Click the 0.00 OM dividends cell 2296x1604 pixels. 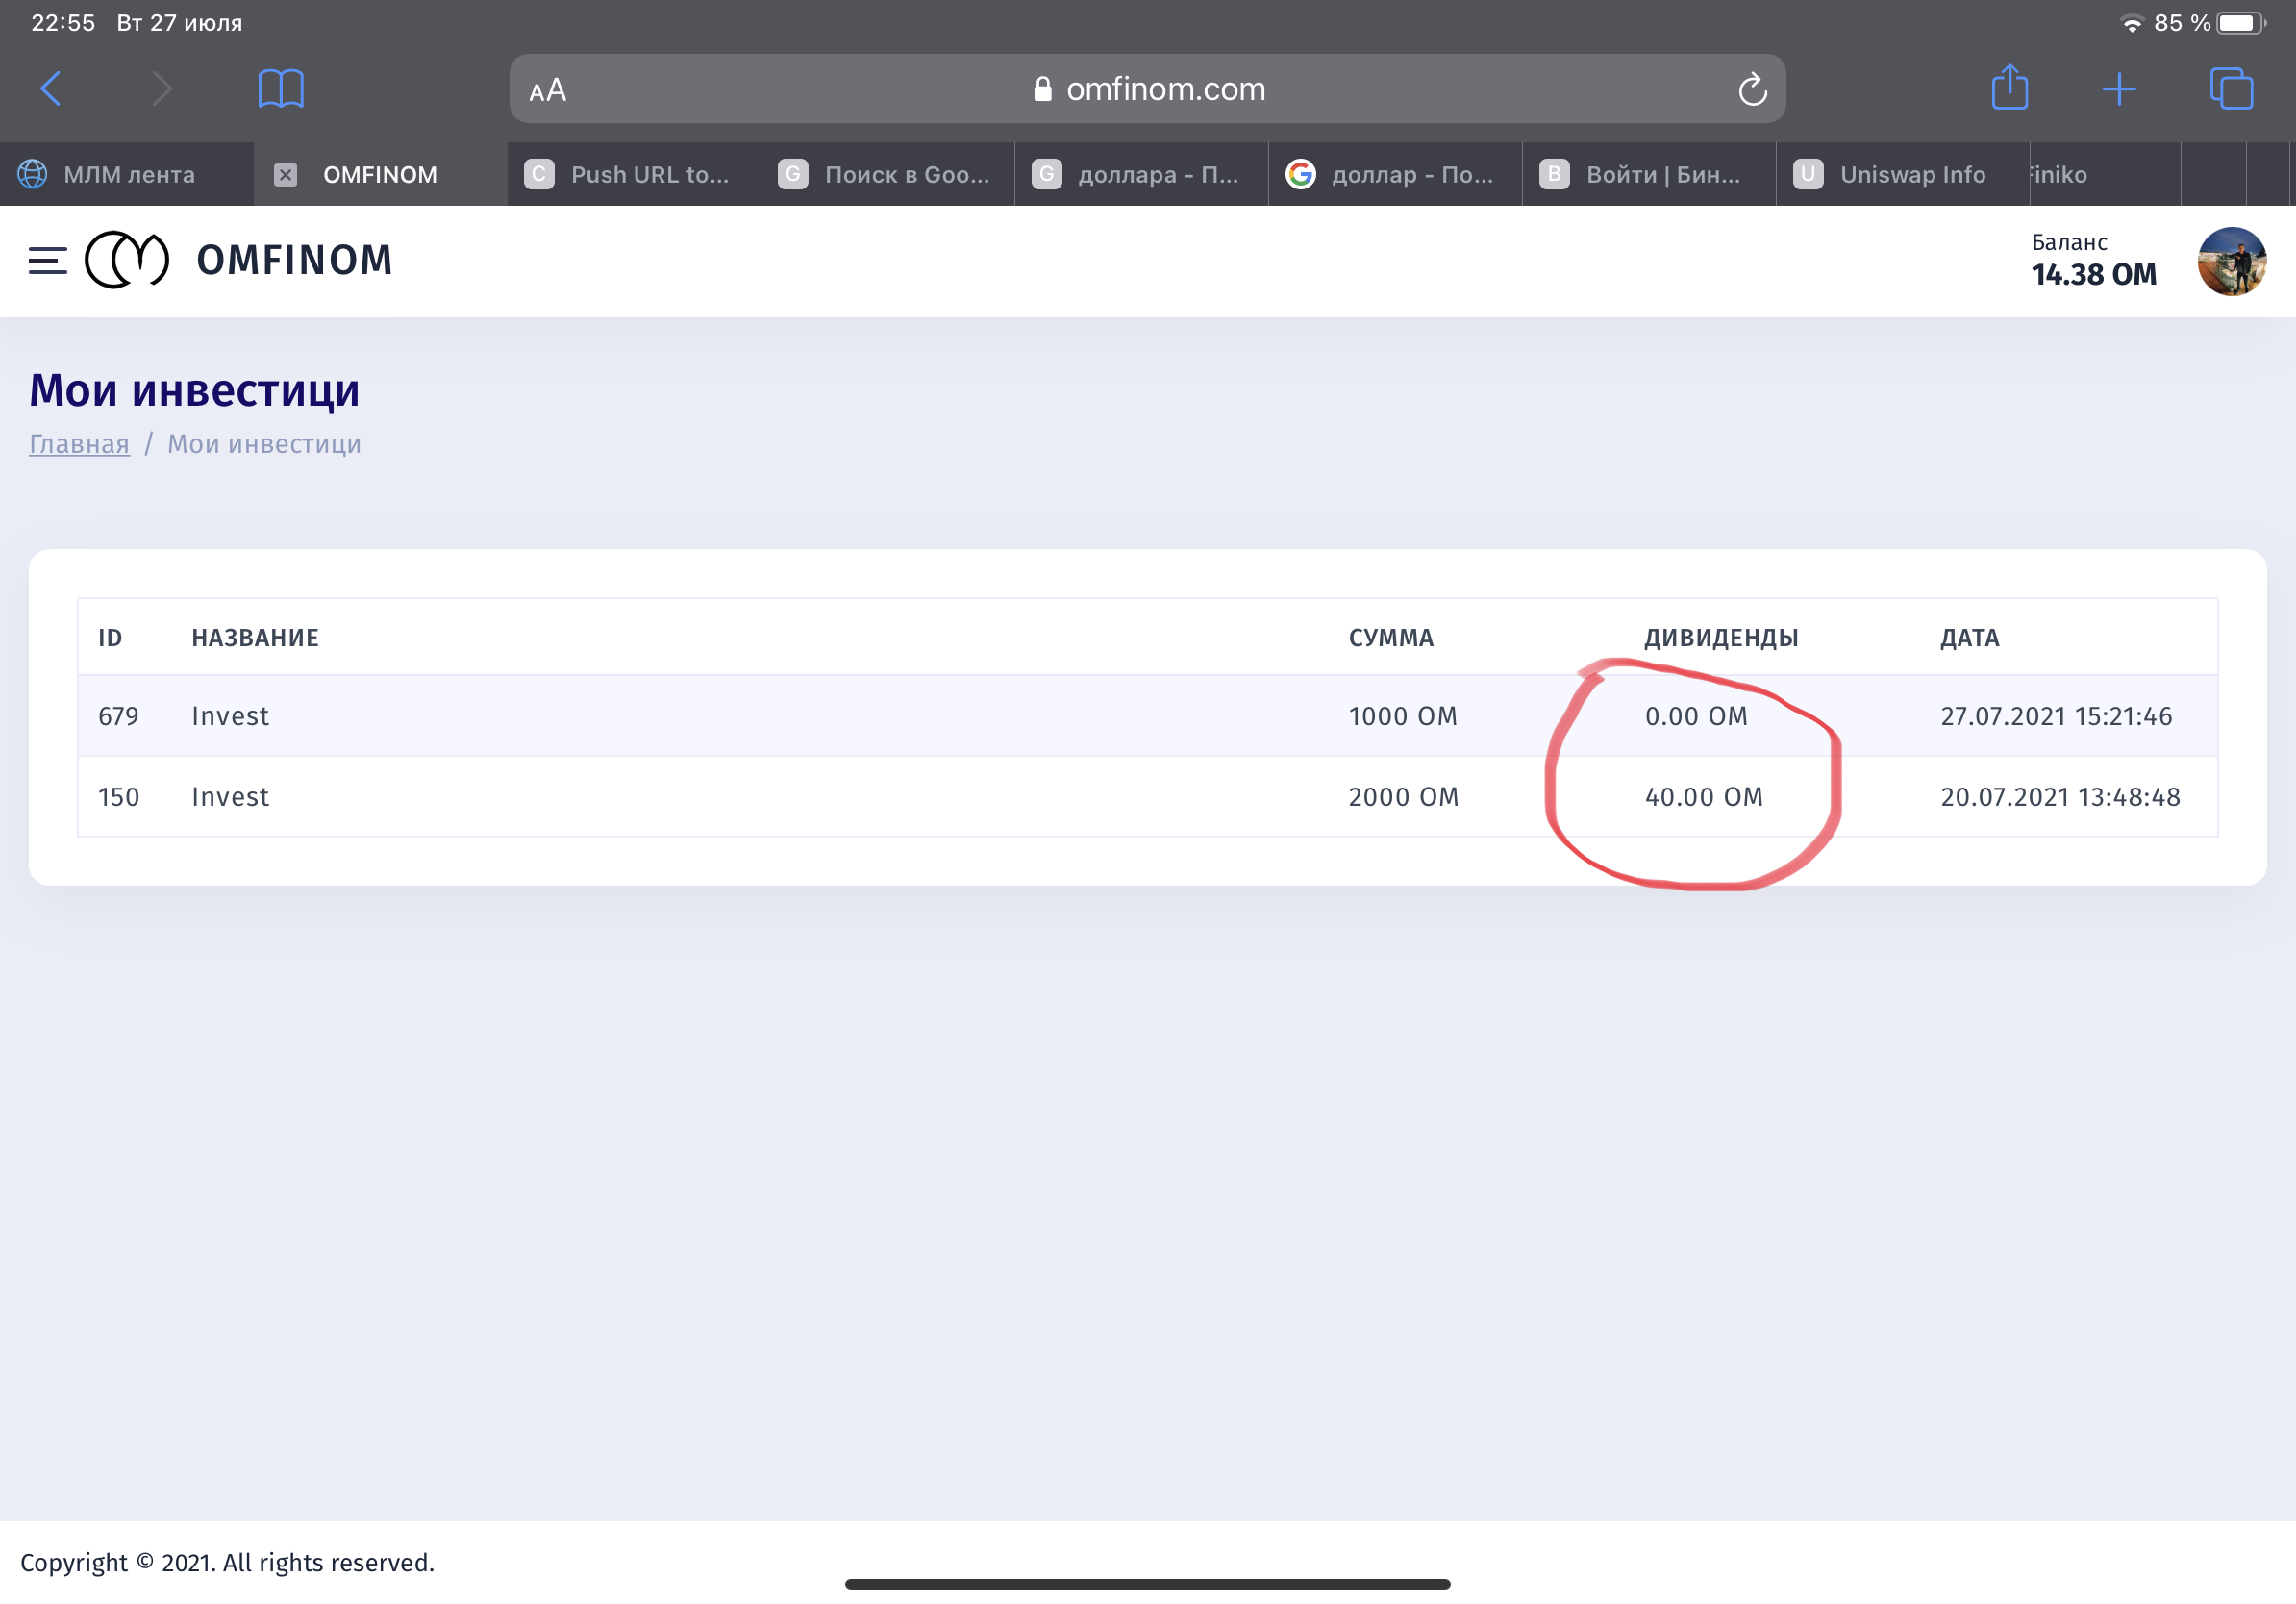tap(1696, 716)
